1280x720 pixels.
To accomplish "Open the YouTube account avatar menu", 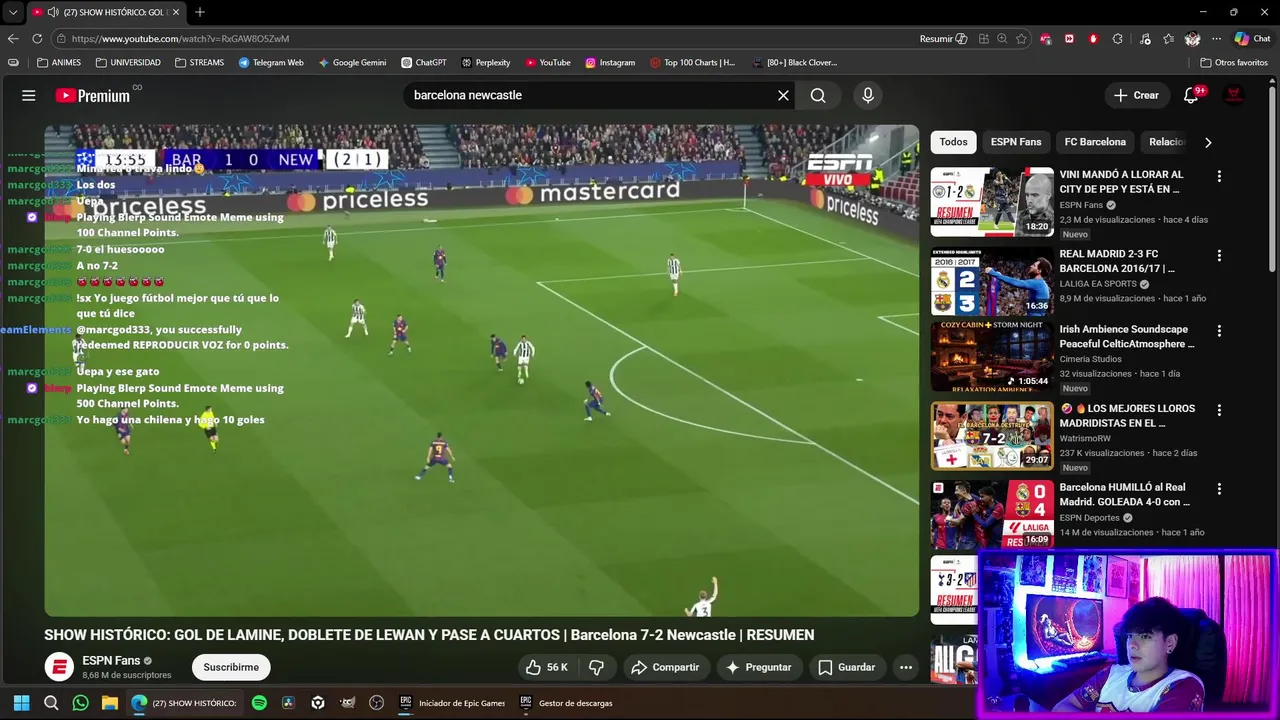I will point(1234,95).
